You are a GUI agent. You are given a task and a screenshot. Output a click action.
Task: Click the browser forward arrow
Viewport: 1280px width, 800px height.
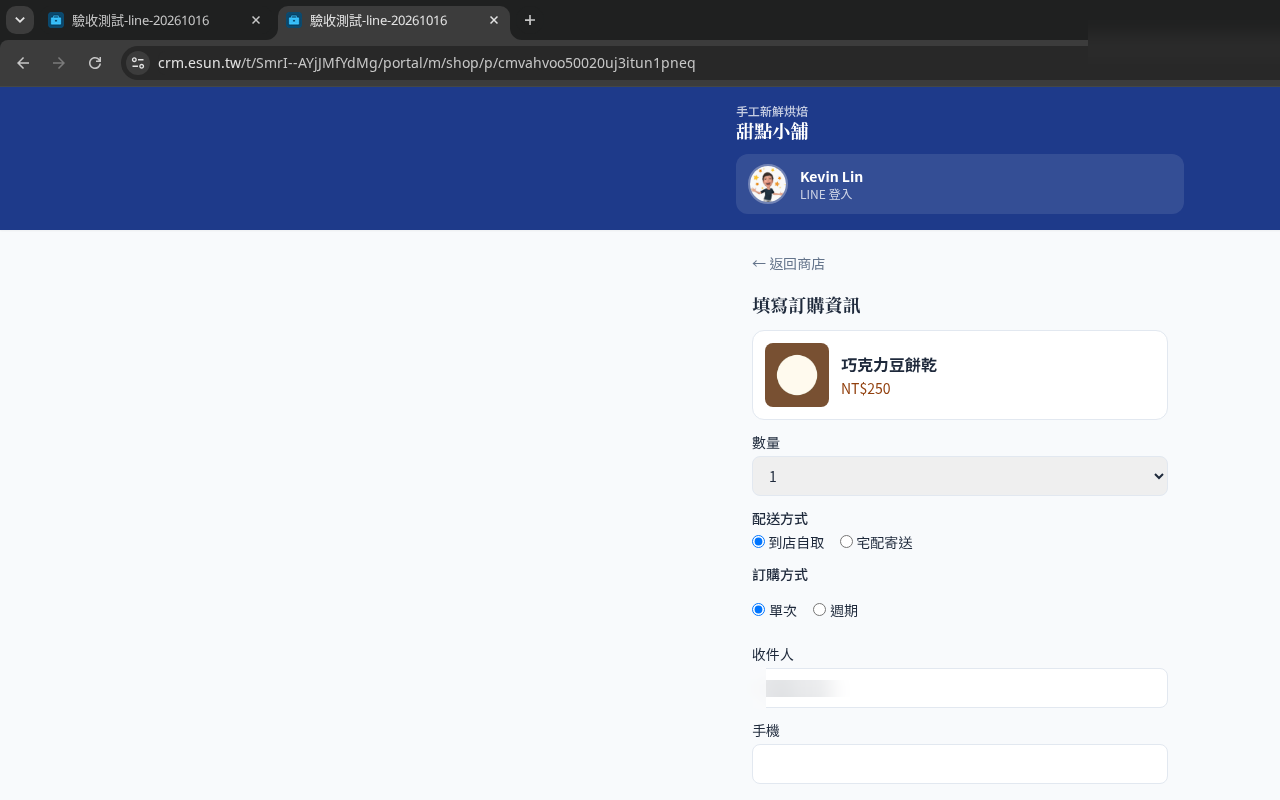[x=59, y=63]
